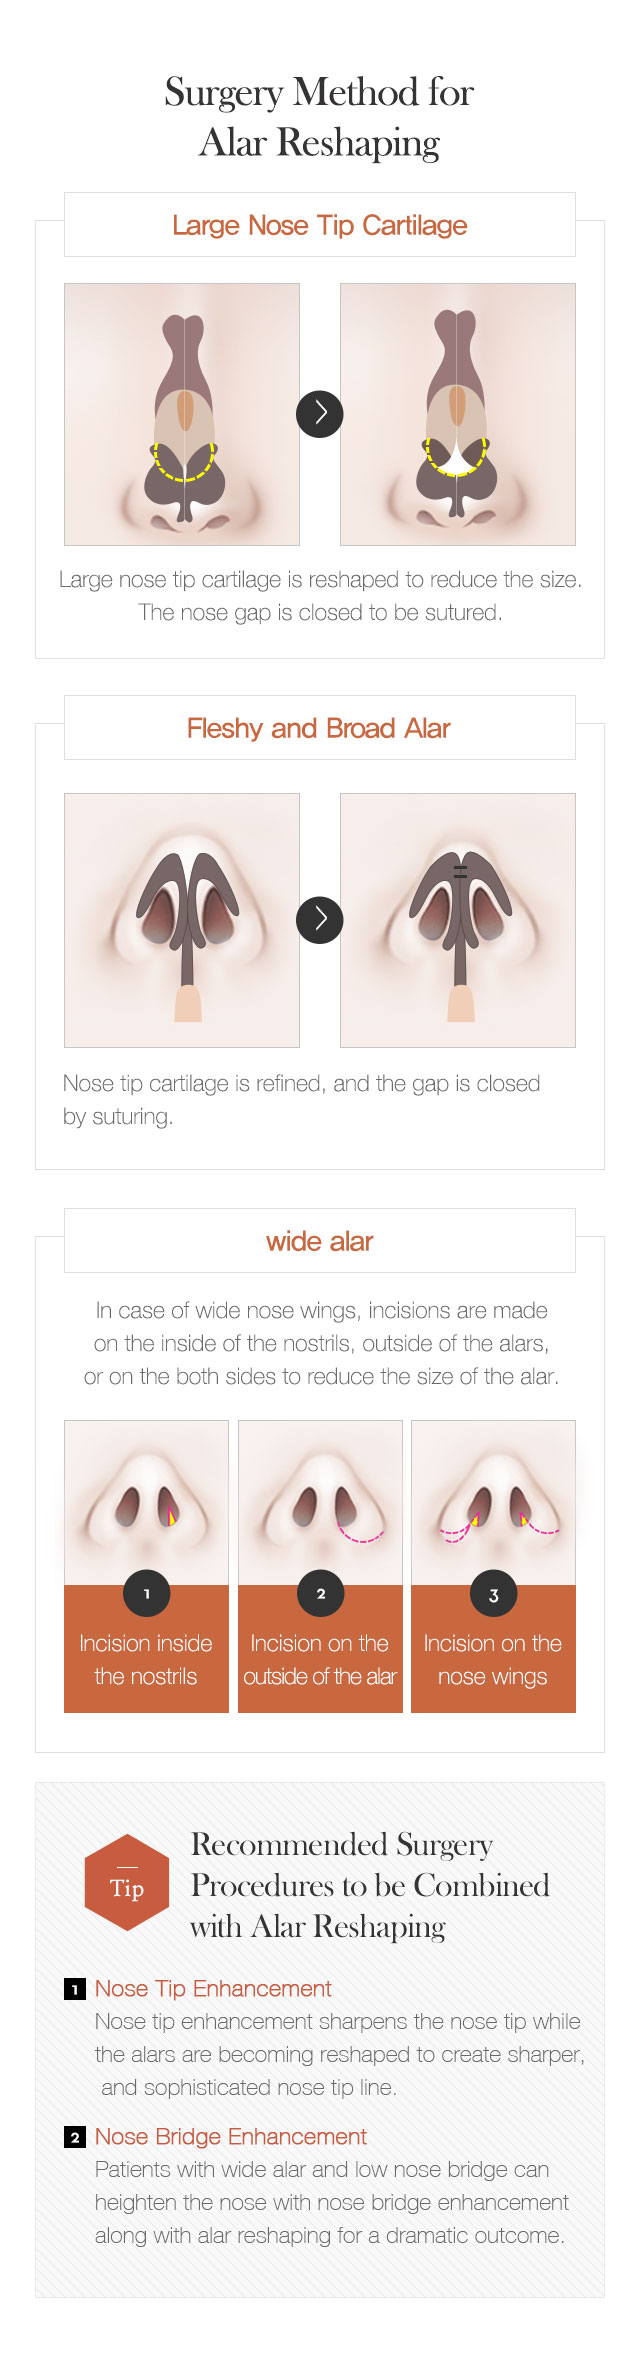This screenshot has height=2368, width=640.
Task: Select the number 1 circle badge
Action: 147,1594
